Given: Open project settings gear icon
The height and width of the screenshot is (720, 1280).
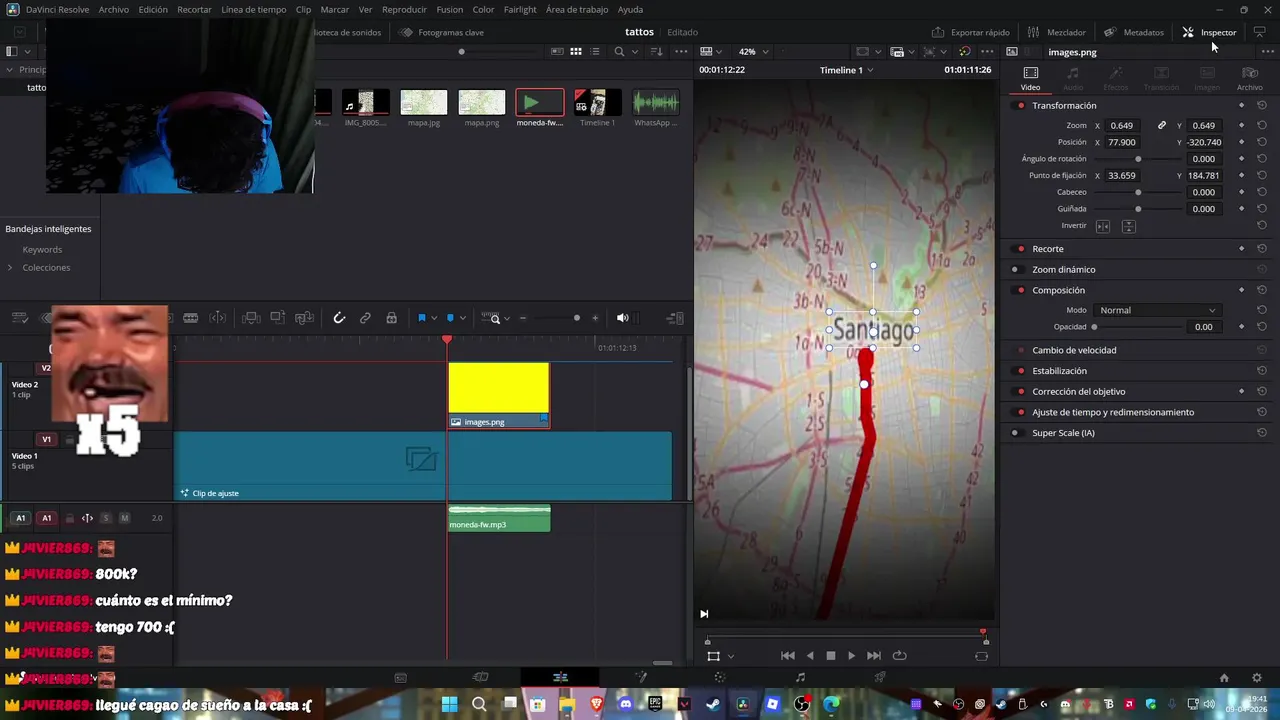Looking at the screenshot, I should point(1257,677).
